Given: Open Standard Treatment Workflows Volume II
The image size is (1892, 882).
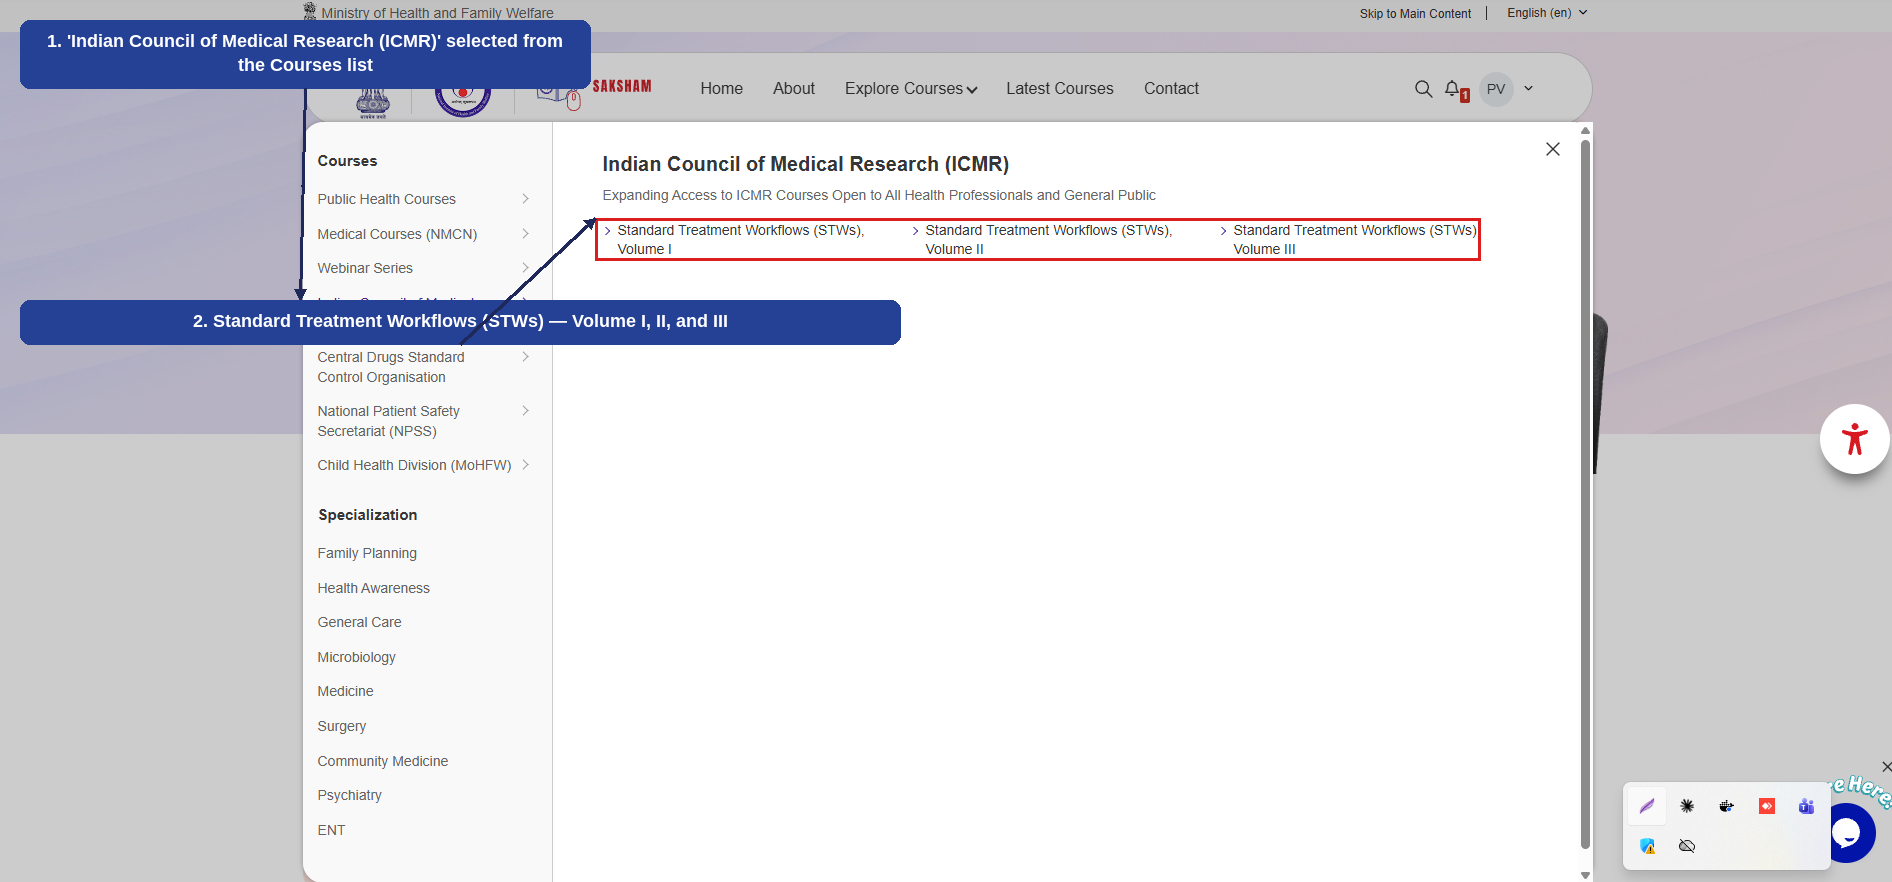Looking at the screenshot, I should (x=1048, y=240).
